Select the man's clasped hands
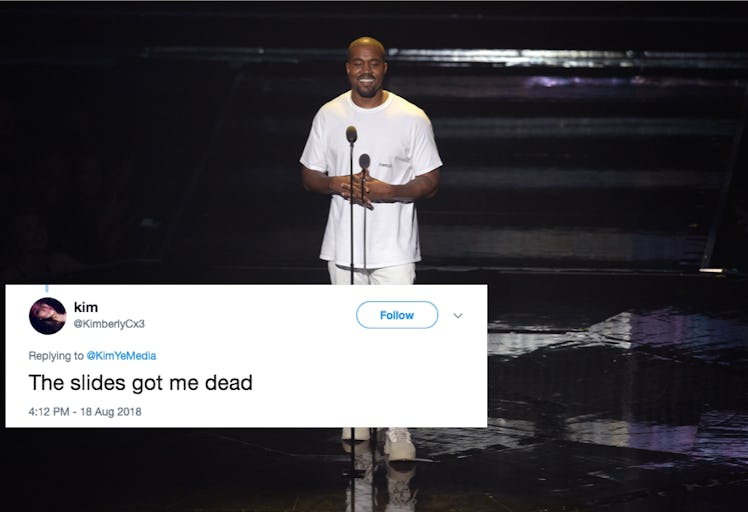Image resolution: width=748 pixels, height=512 pixels. [358, 190]
